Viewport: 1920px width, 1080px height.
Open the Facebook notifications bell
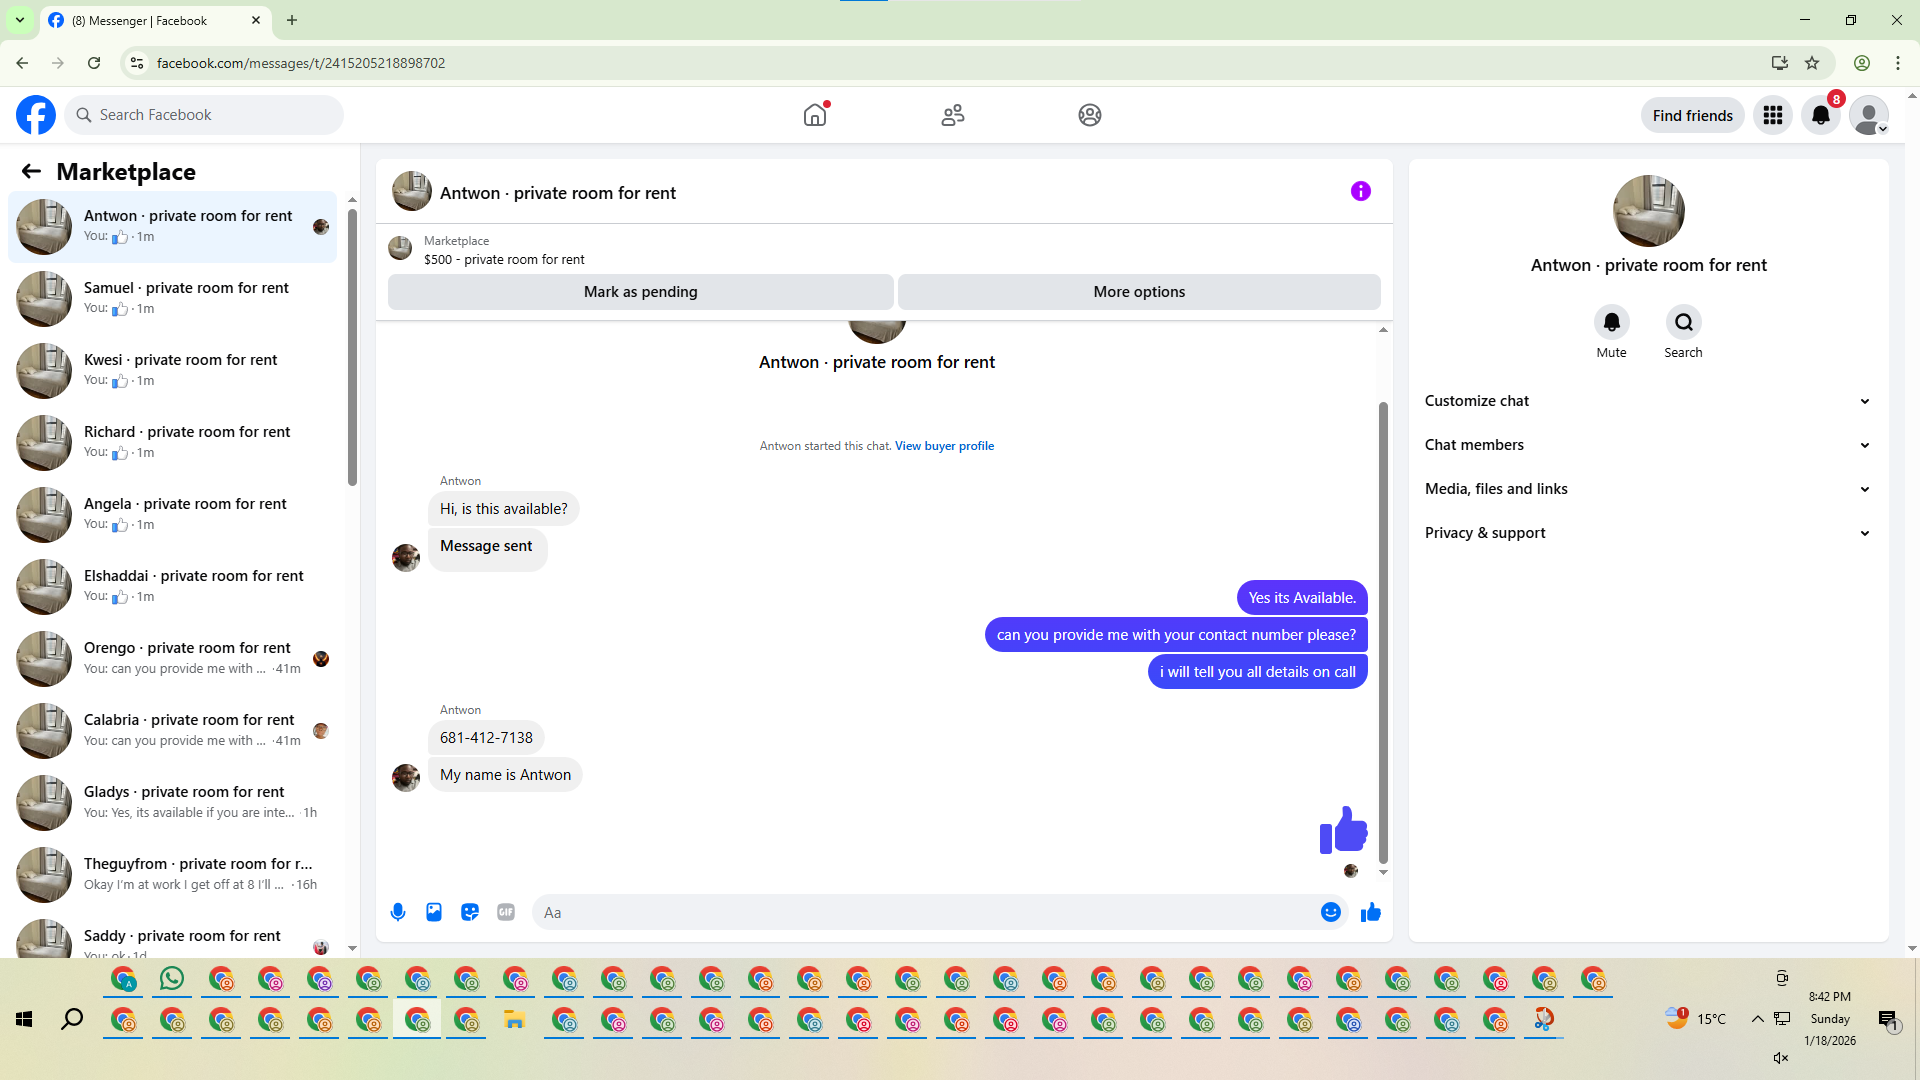click(x=1821, y=115)
